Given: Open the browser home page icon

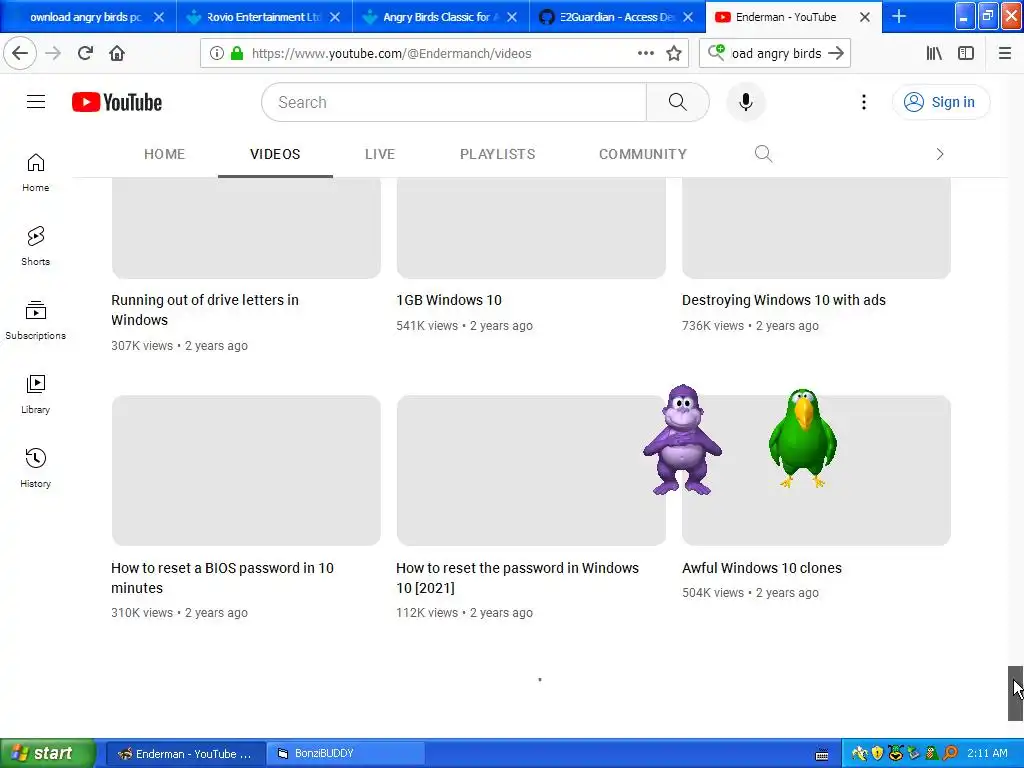Looking at the screenshot, I should pos(117,53).
